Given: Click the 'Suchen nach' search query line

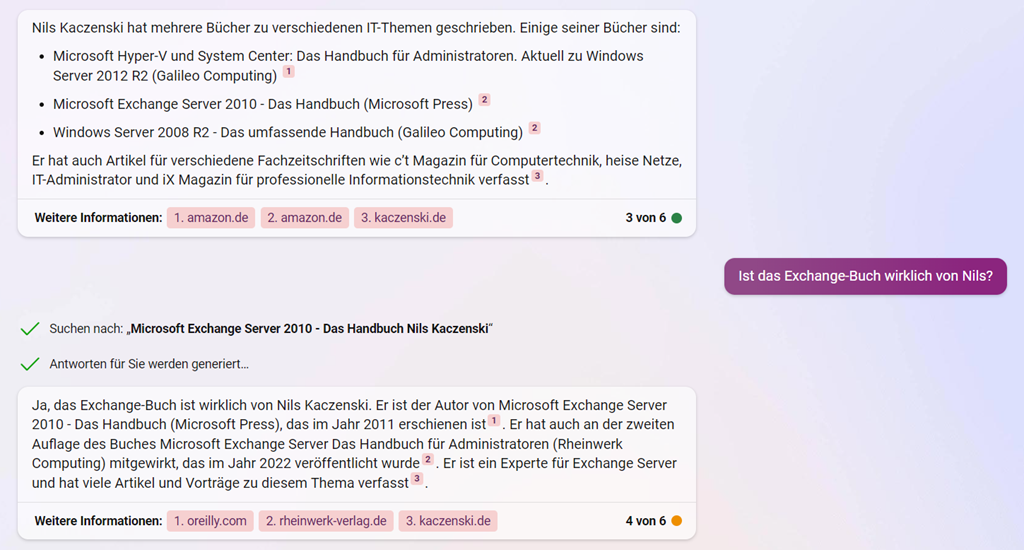Looking at the screenshot, I should pos(271,329).
